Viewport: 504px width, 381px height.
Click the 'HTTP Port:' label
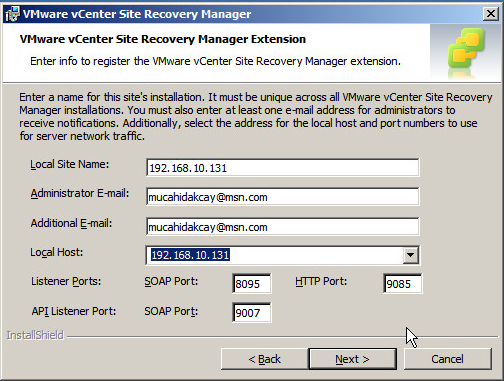click(321, 282)
